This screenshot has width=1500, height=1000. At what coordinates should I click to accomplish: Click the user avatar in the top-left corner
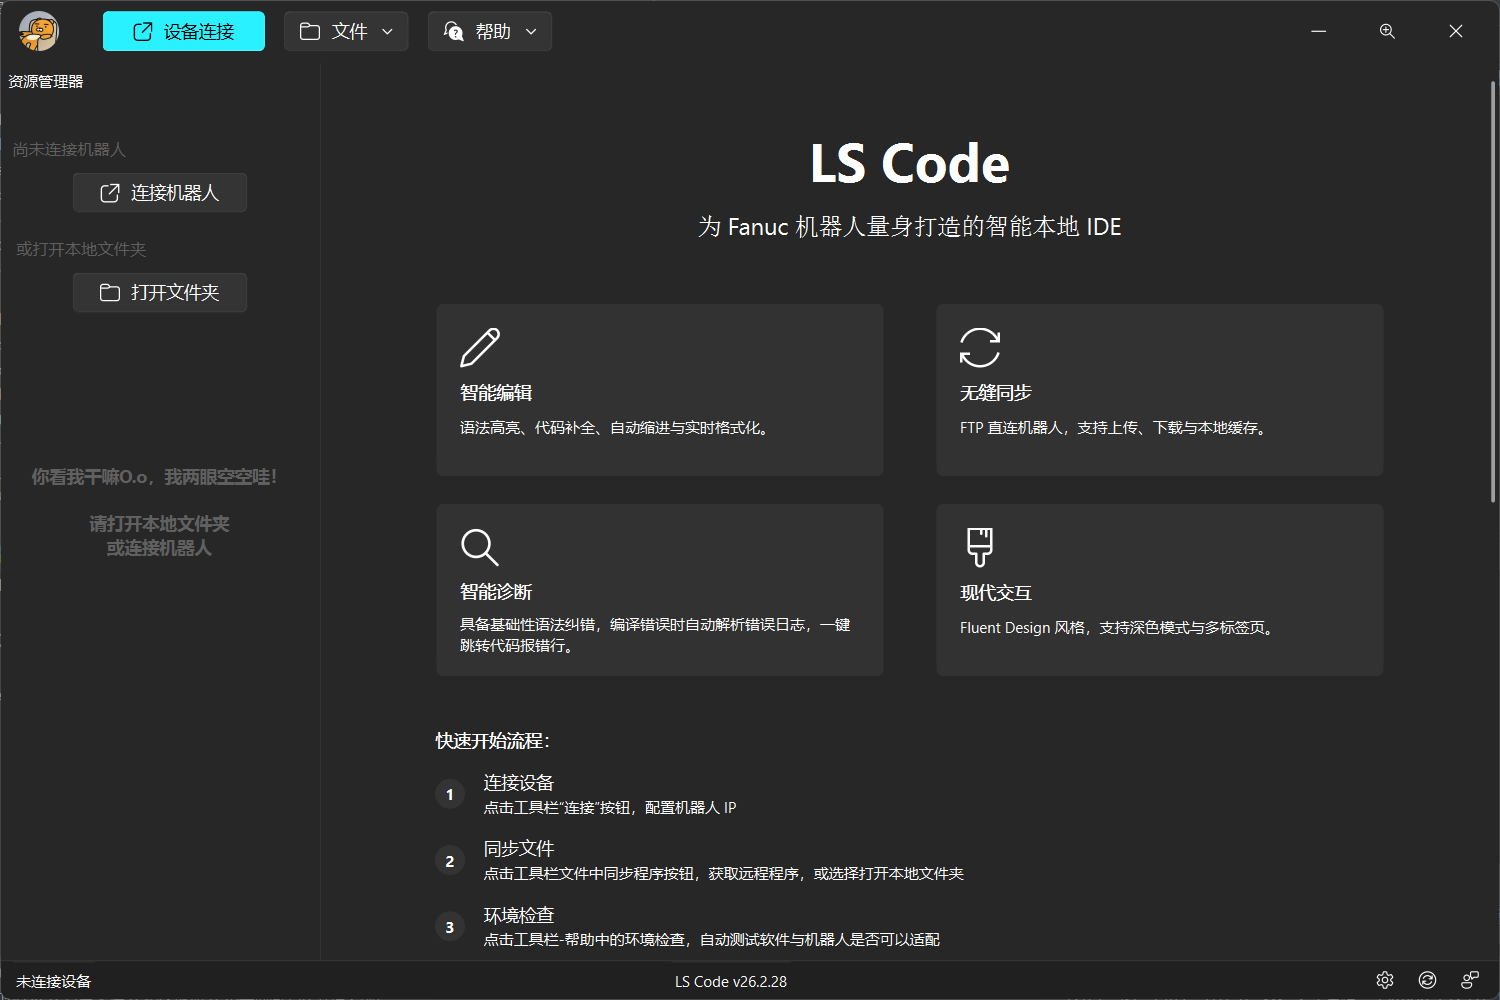coord(39,31)
